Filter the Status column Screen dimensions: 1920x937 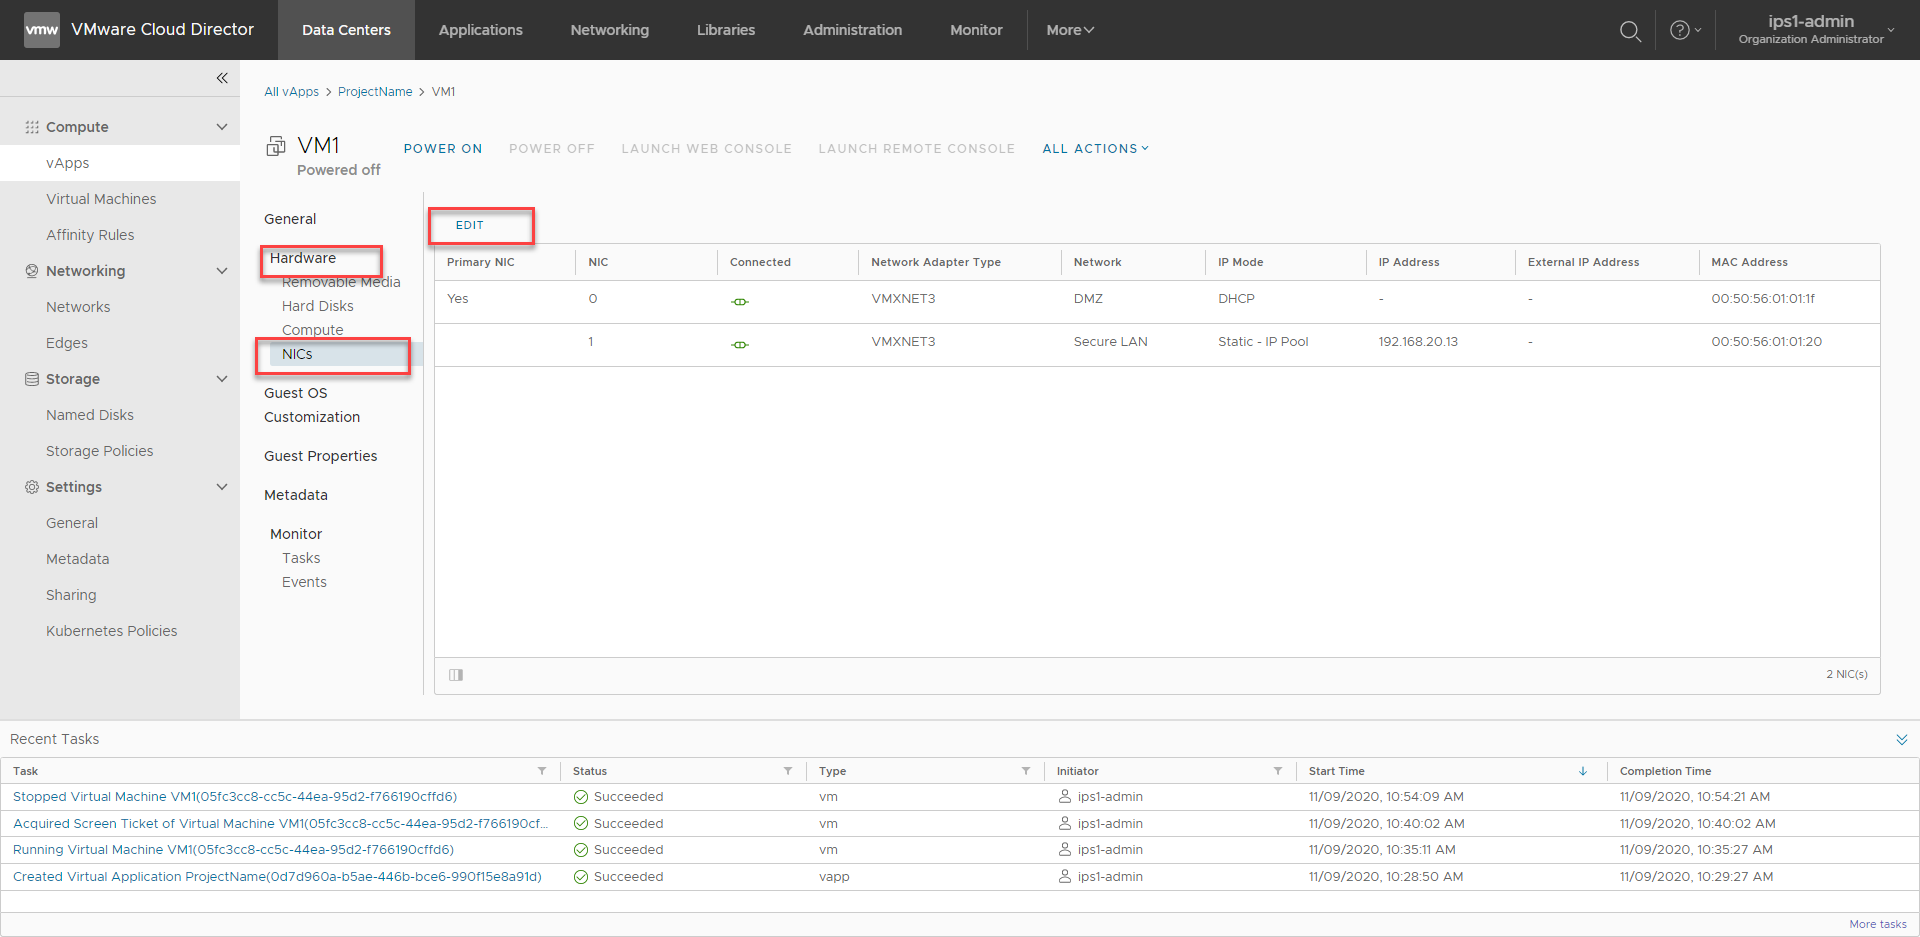pos(788,771)
